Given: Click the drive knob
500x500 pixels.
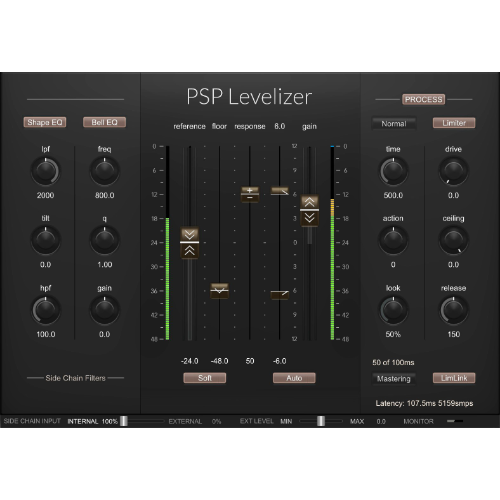Looking at the screenshot, I should (x=453, y=171).
